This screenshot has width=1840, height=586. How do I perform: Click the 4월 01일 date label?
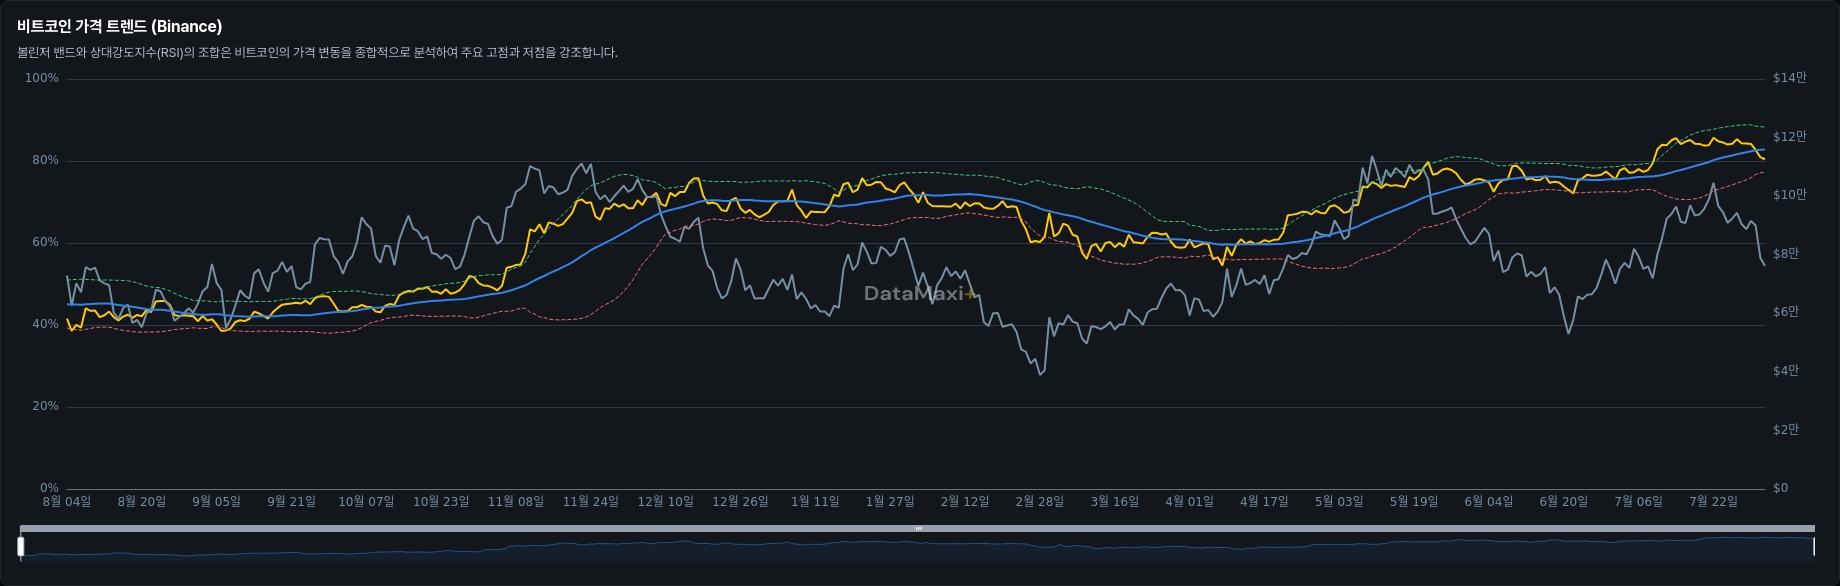point(1190,502)
